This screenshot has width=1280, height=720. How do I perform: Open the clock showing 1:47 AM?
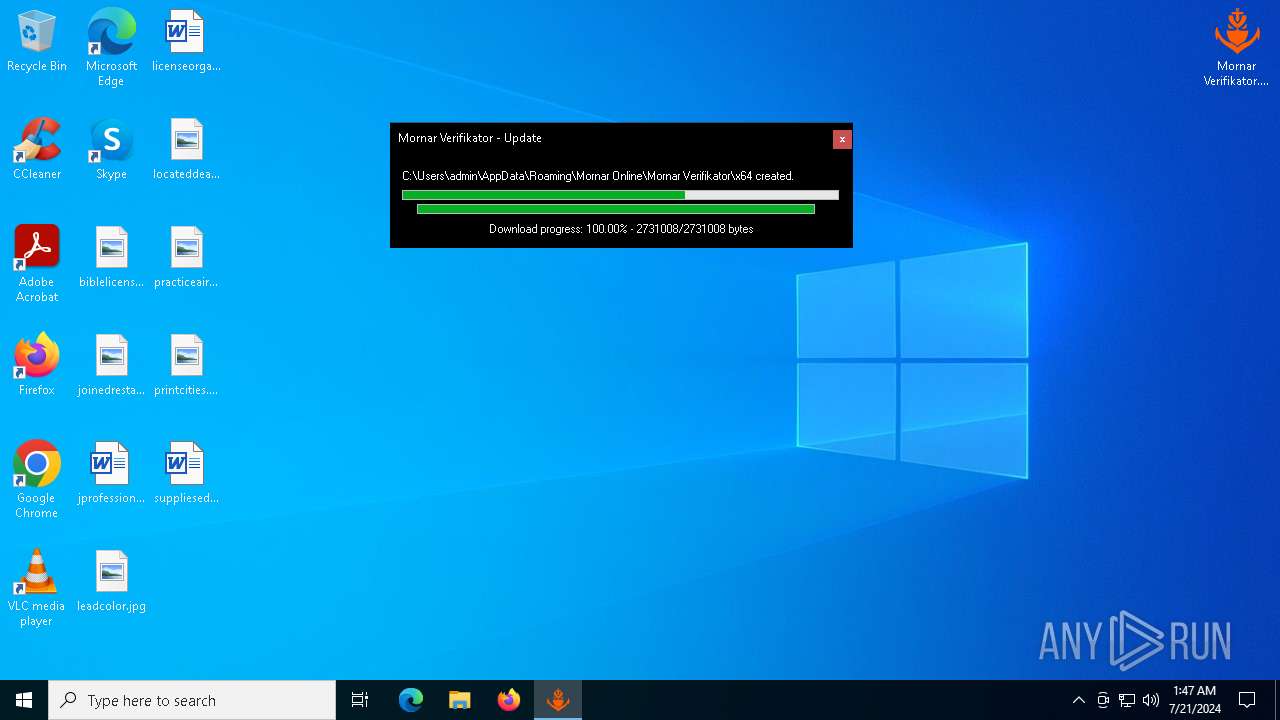1195,700
